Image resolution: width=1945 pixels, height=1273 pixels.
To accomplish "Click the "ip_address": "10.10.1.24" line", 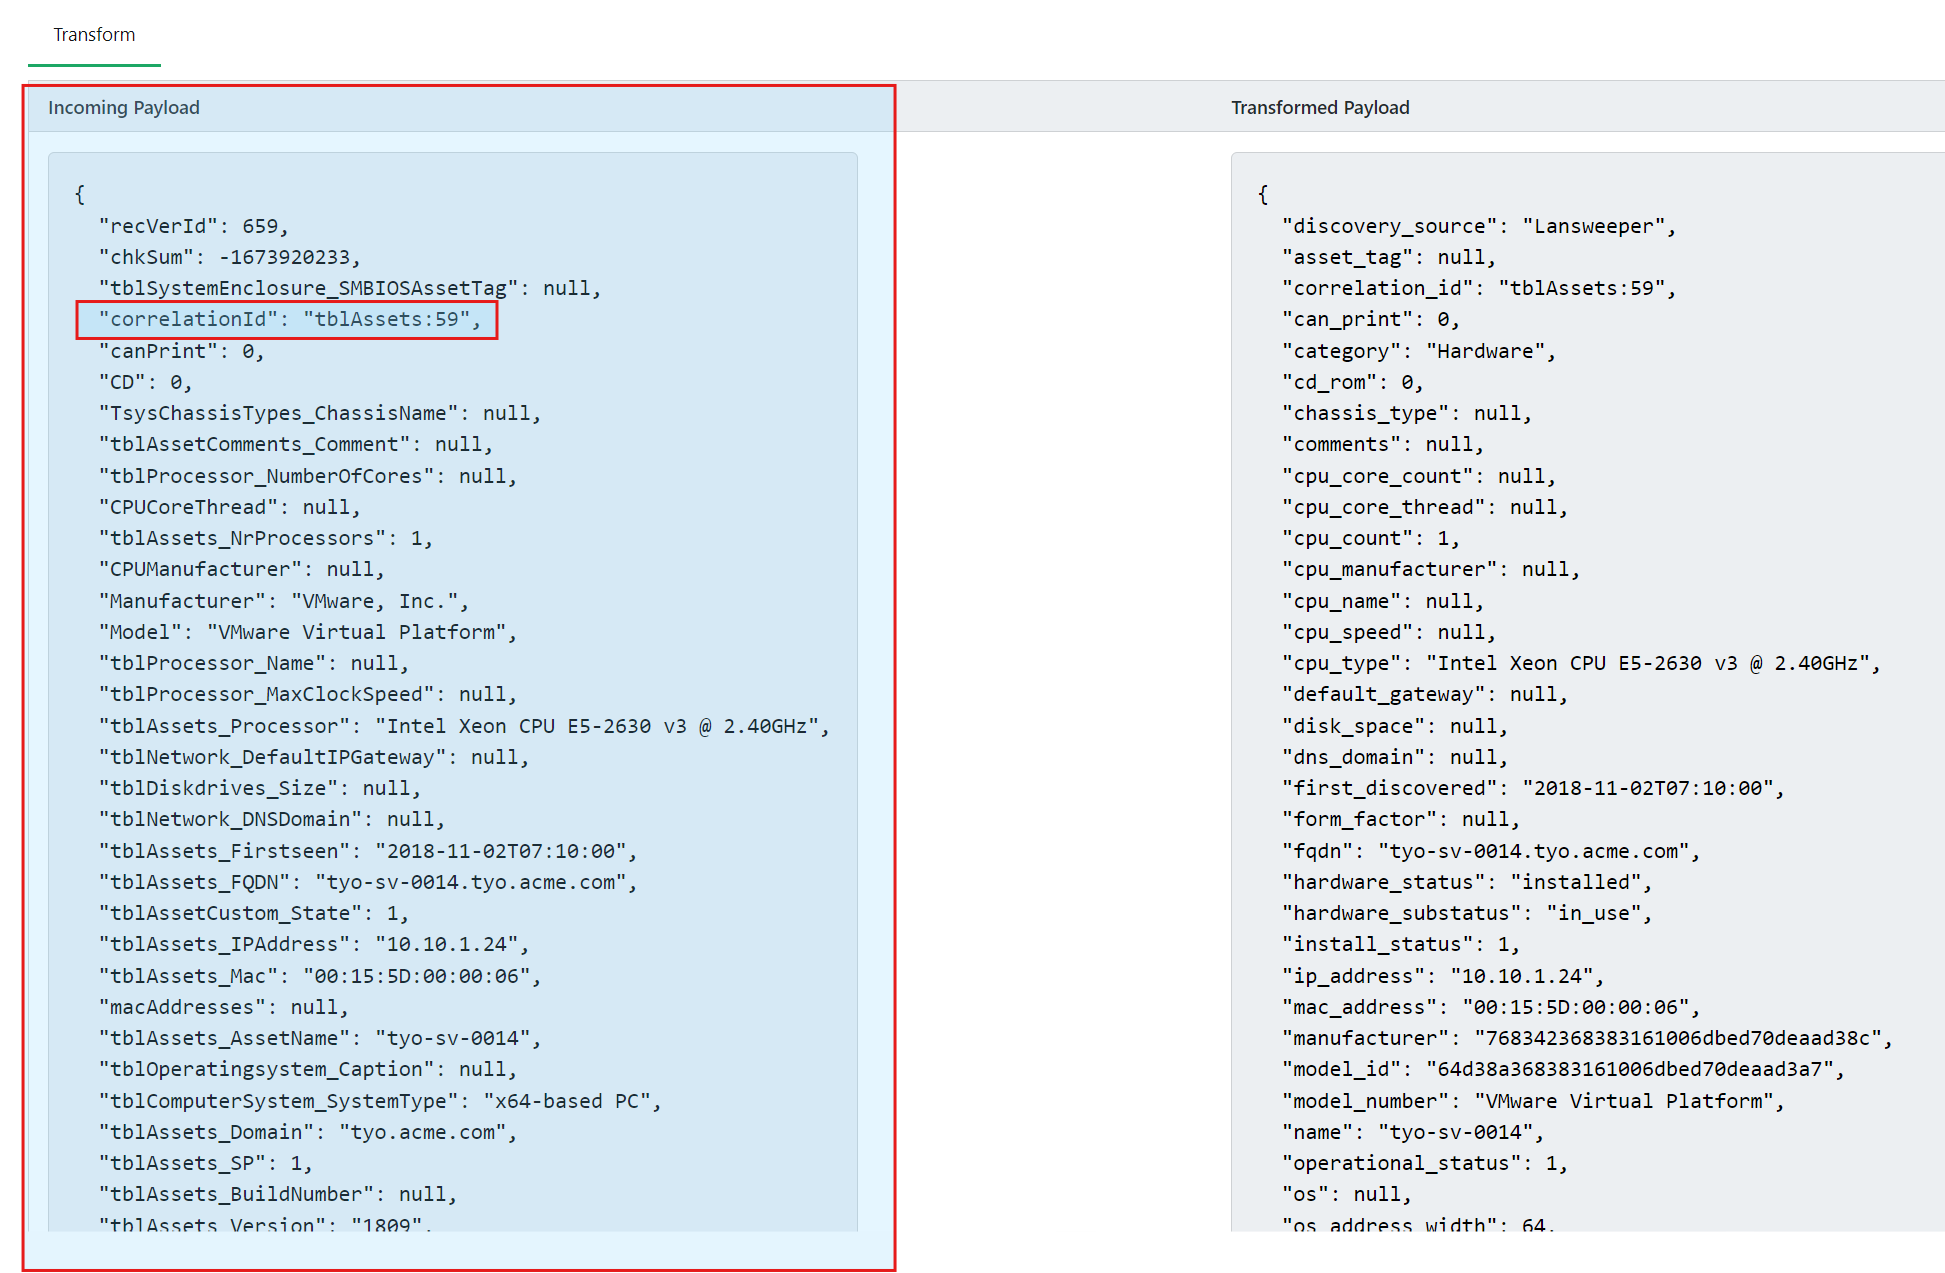I will pyautogui.click(x=1443, y=976).
